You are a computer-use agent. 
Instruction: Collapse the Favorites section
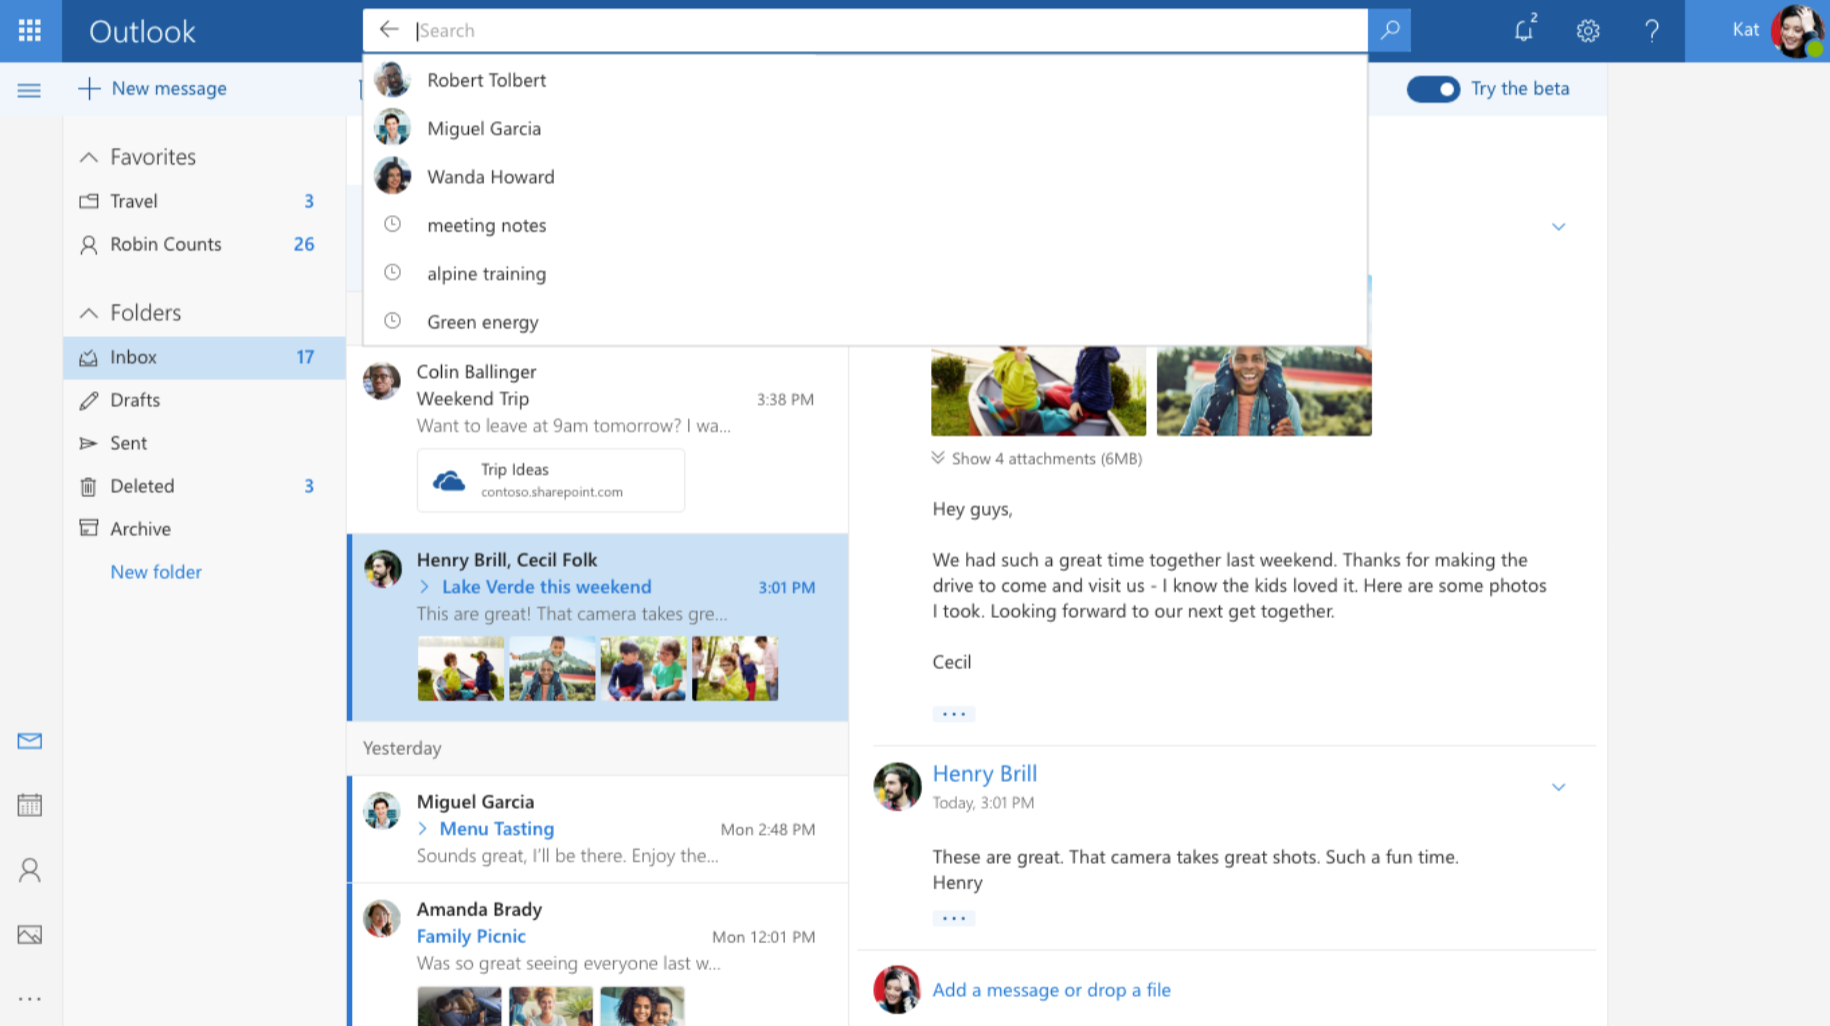point(88,157)
